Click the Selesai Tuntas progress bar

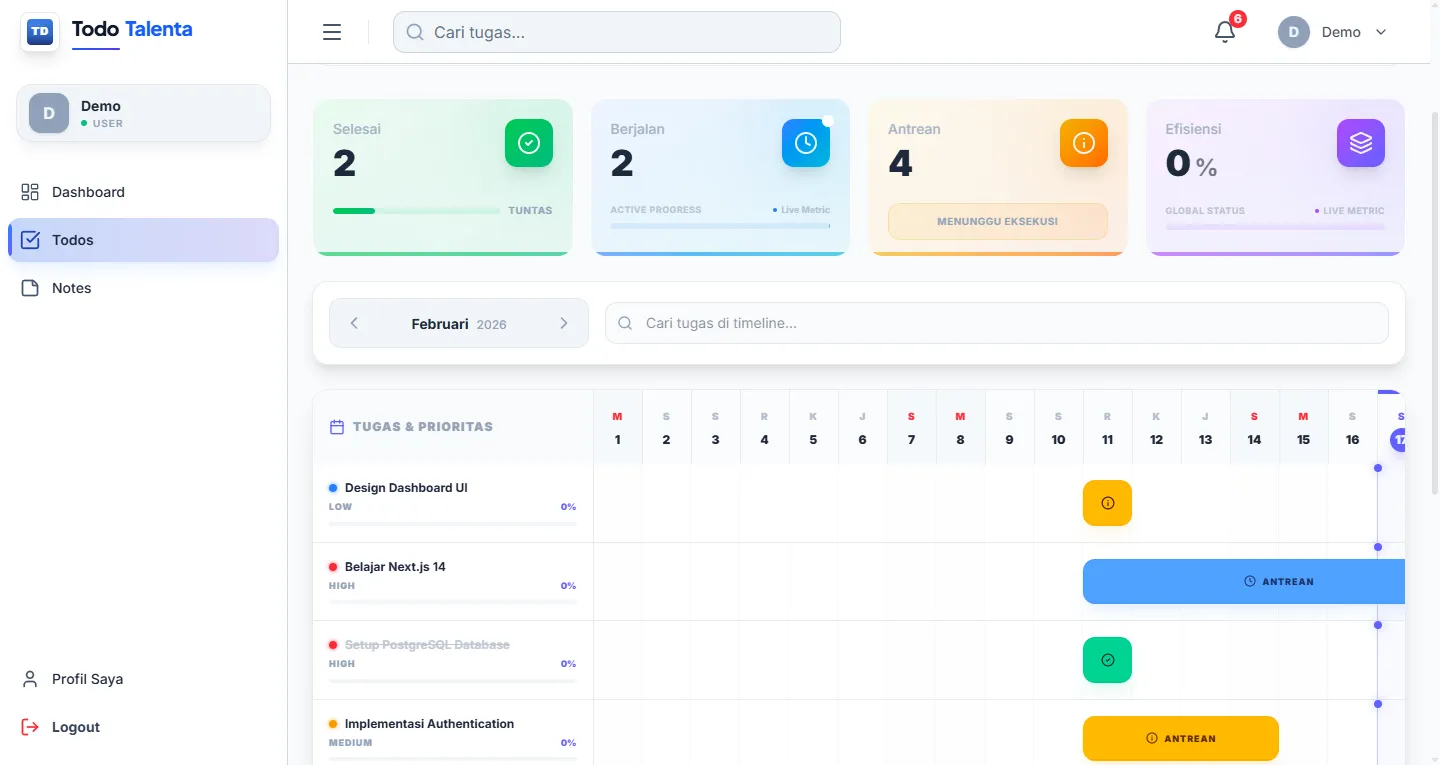point(416,211)
